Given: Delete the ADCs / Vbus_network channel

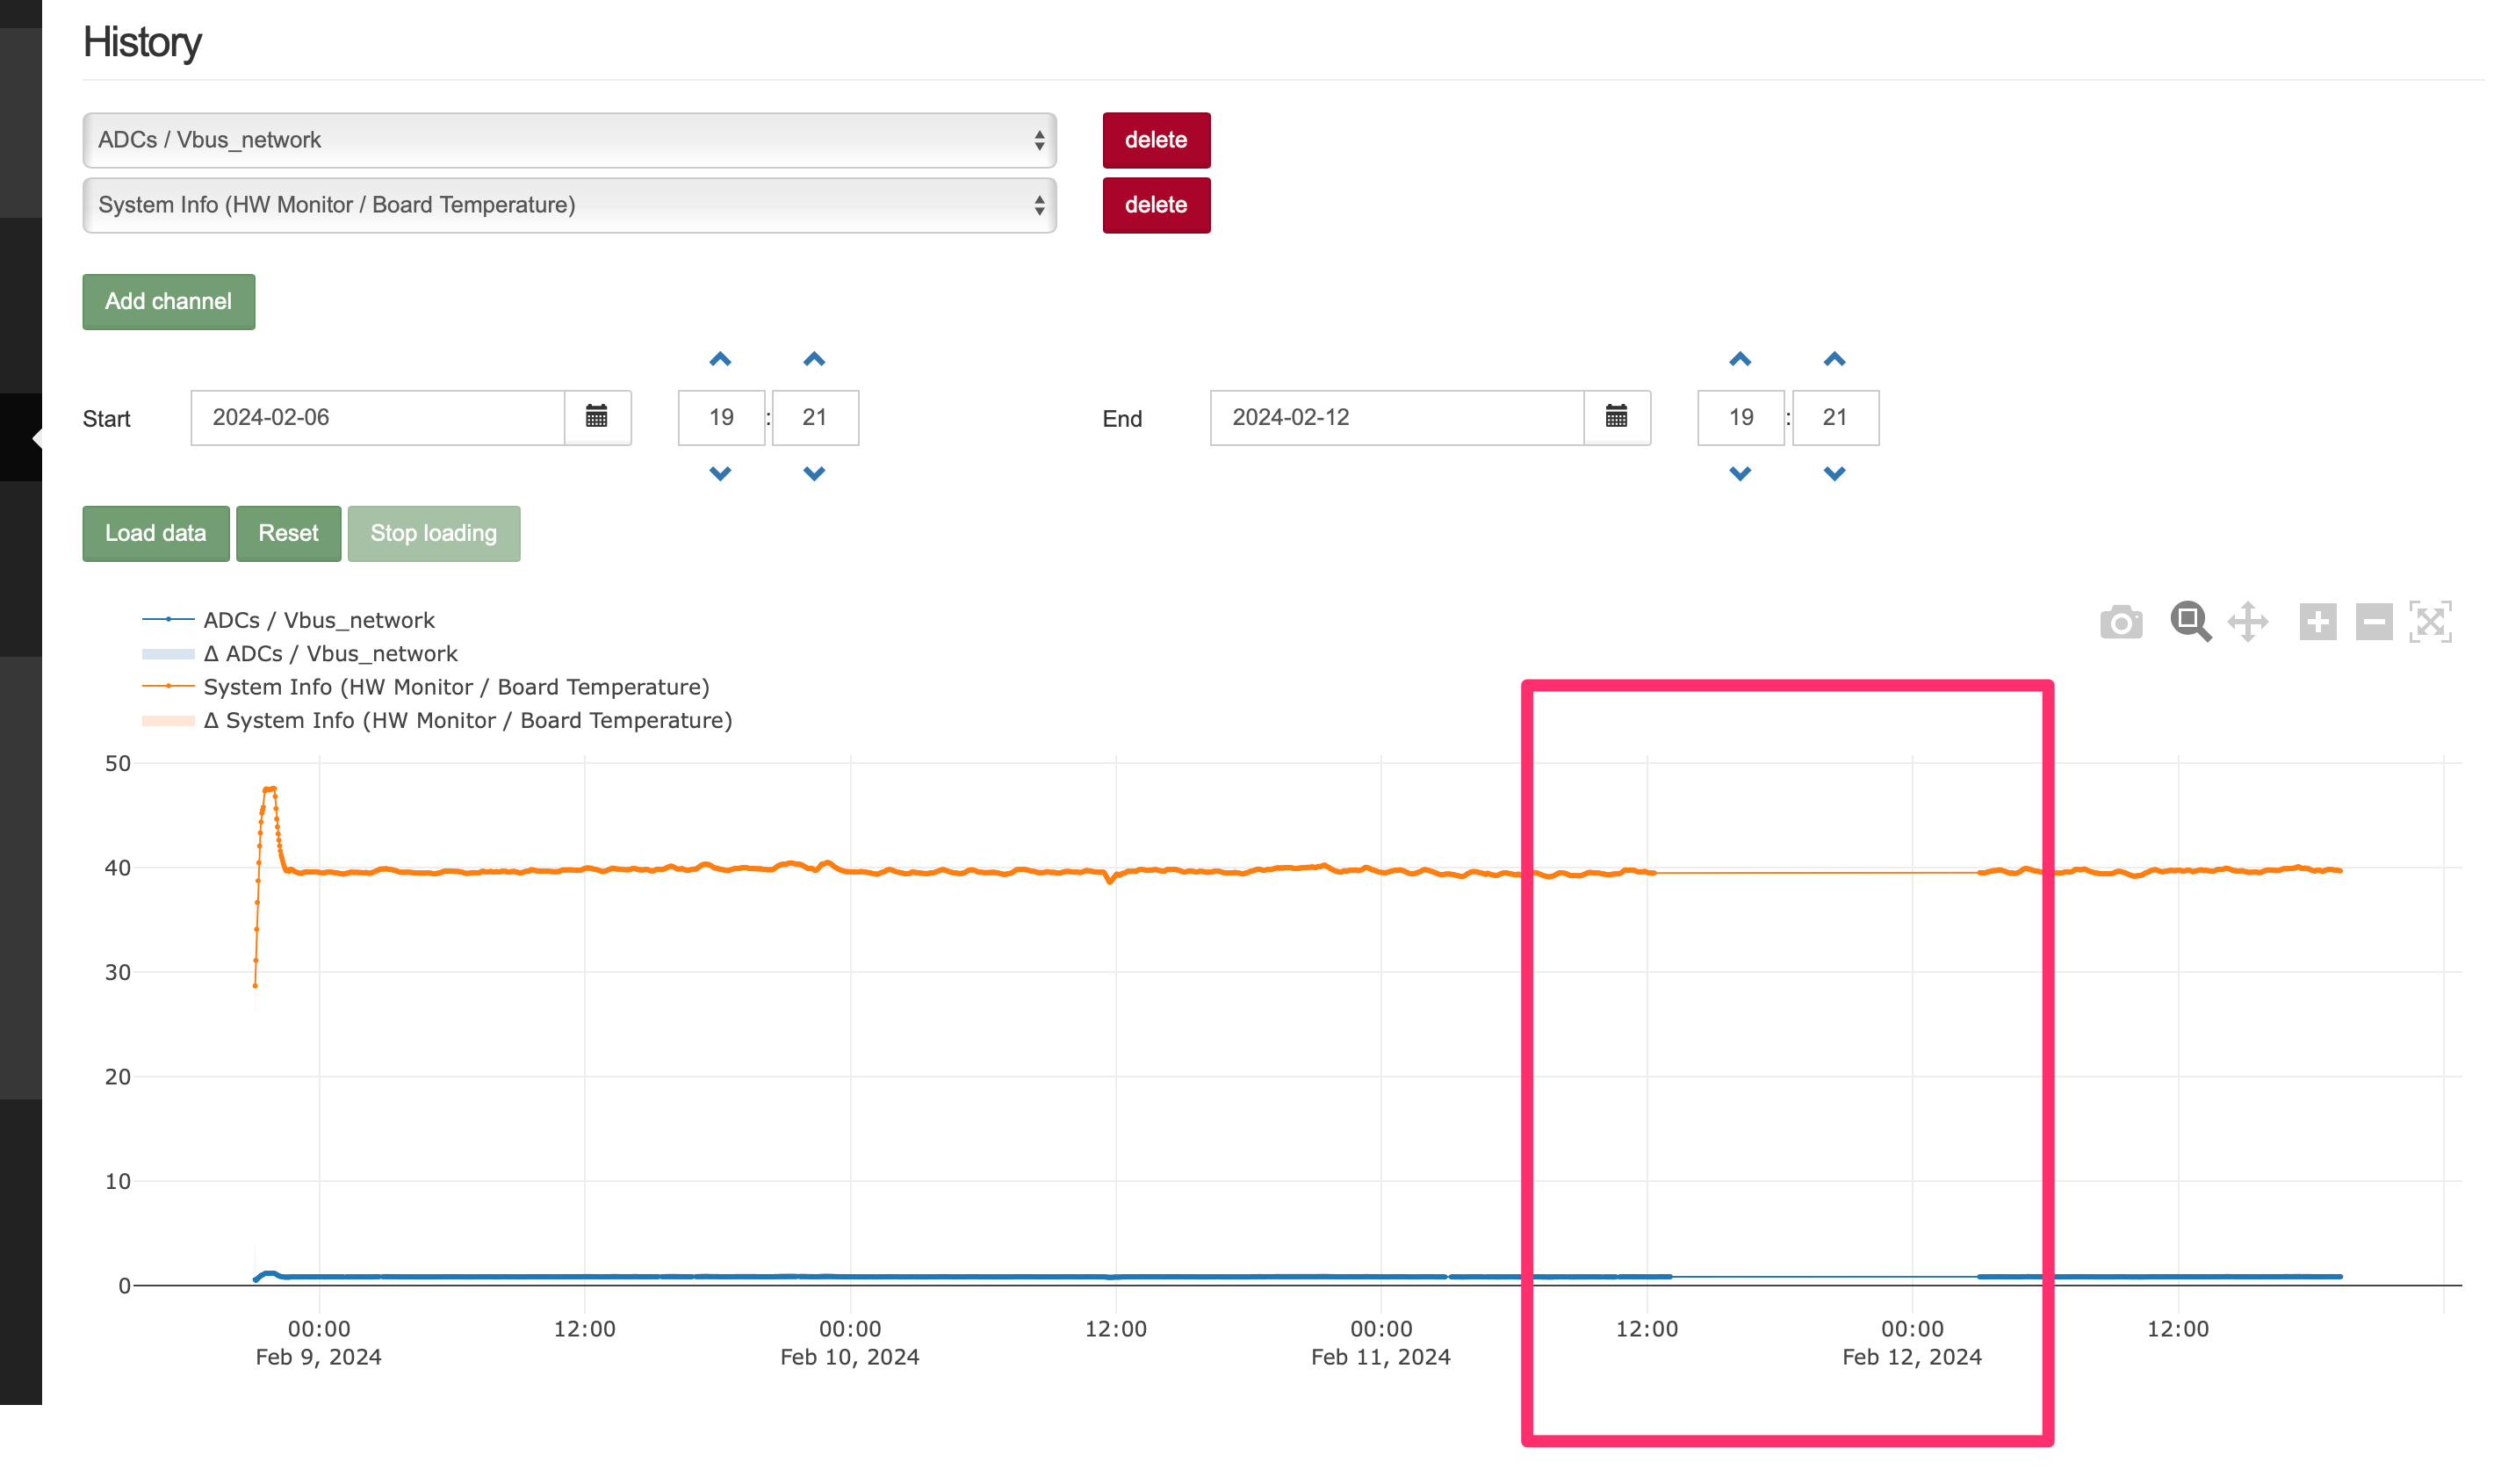Looking at the screenshot, I should click(1156, 140).
